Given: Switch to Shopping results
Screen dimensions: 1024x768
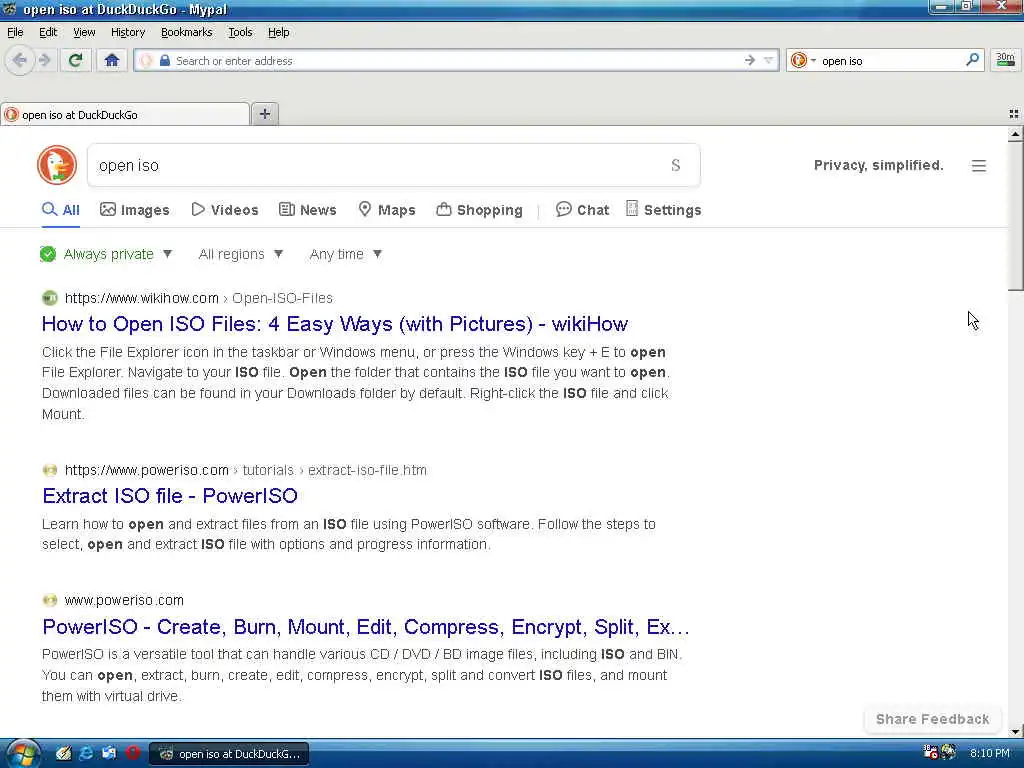Looking at the screenshot, I should tap(479, 210).
